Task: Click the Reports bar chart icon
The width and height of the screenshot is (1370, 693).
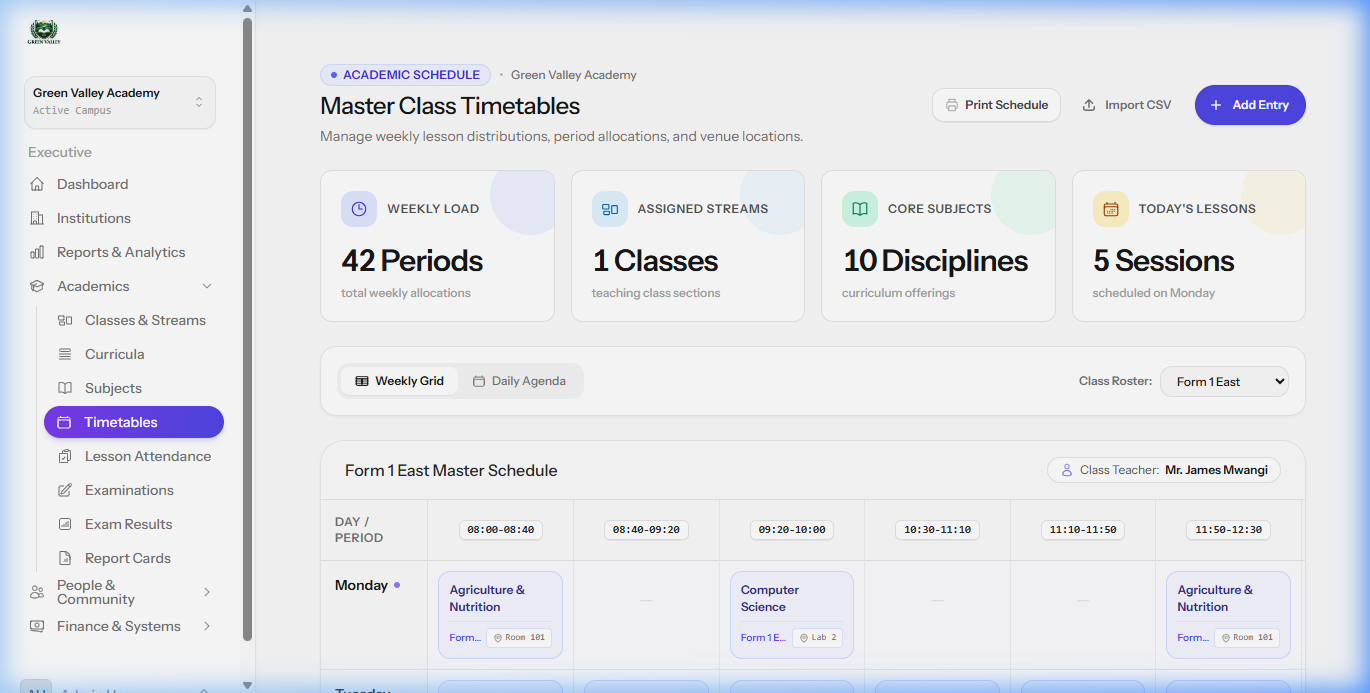Action: [x=37, y=252]
